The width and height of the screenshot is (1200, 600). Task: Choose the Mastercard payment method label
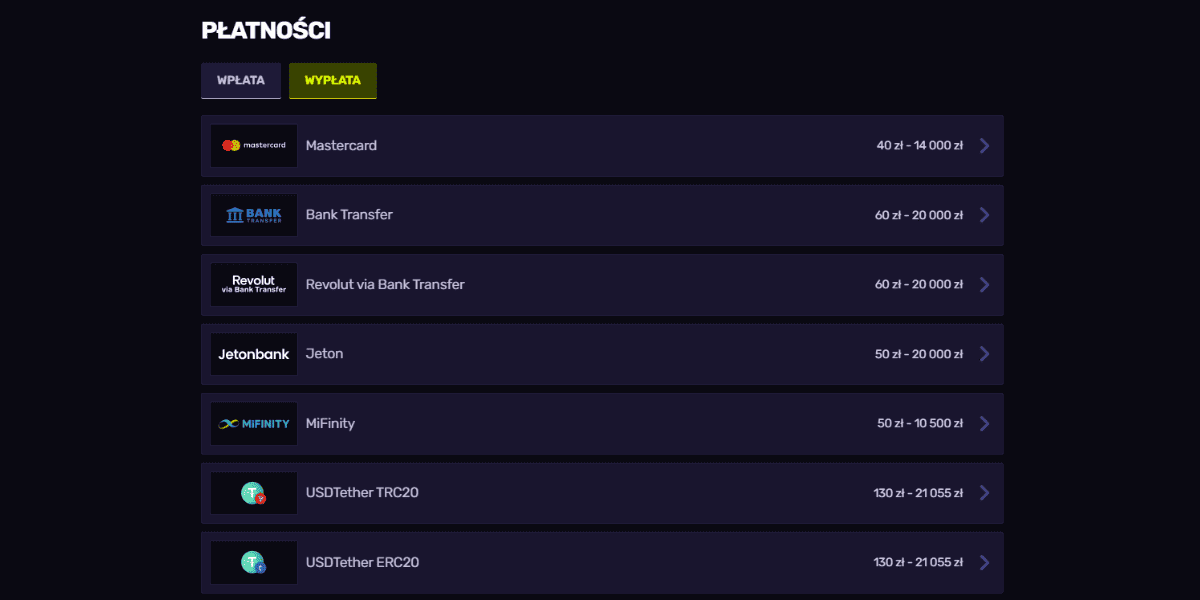coord(341,146)
